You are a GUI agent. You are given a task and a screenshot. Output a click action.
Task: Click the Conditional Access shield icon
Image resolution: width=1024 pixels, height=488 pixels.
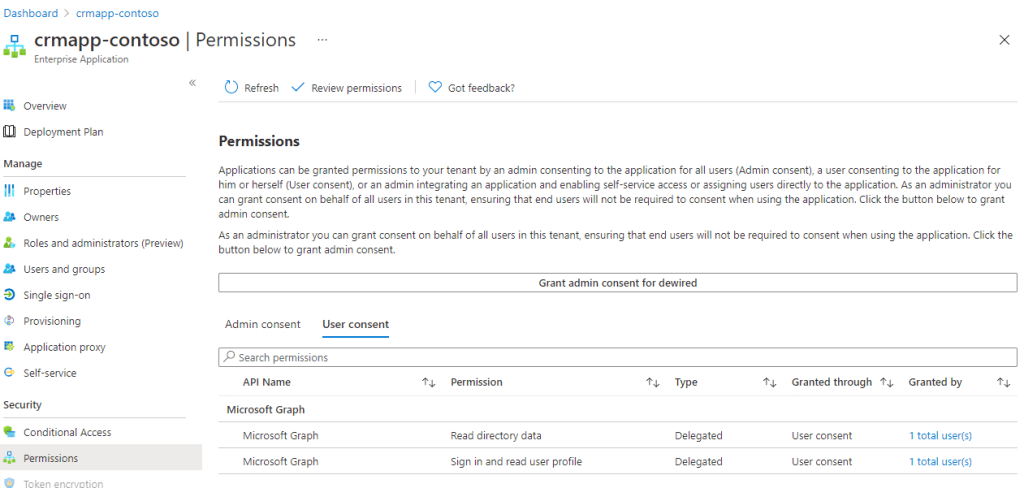(10, 432)
